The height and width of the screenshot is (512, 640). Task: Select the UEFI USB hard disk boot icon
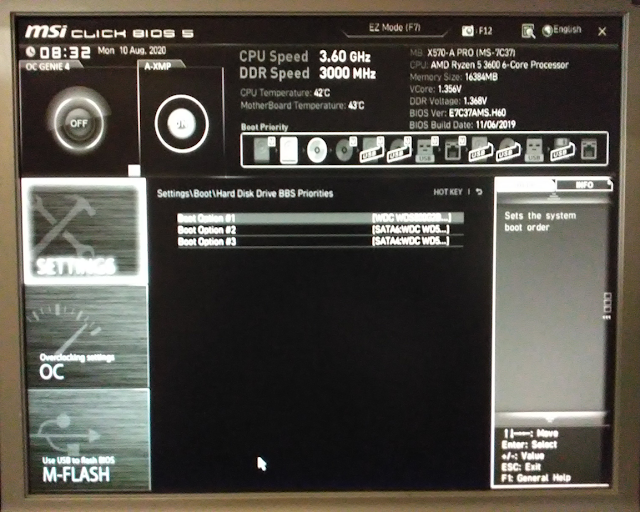click(372, 150)
